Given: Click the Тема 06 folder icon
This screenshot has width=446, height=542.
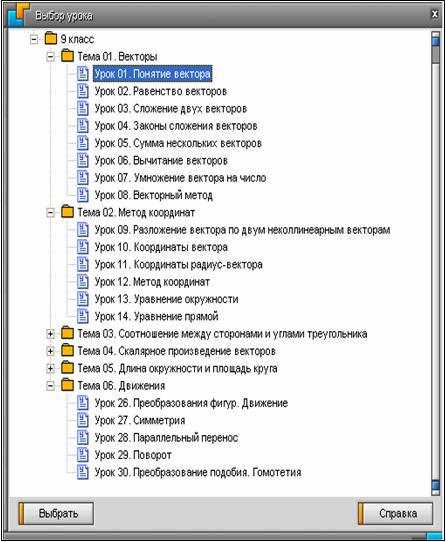Looking at the screenshot, I should (67, 385).
